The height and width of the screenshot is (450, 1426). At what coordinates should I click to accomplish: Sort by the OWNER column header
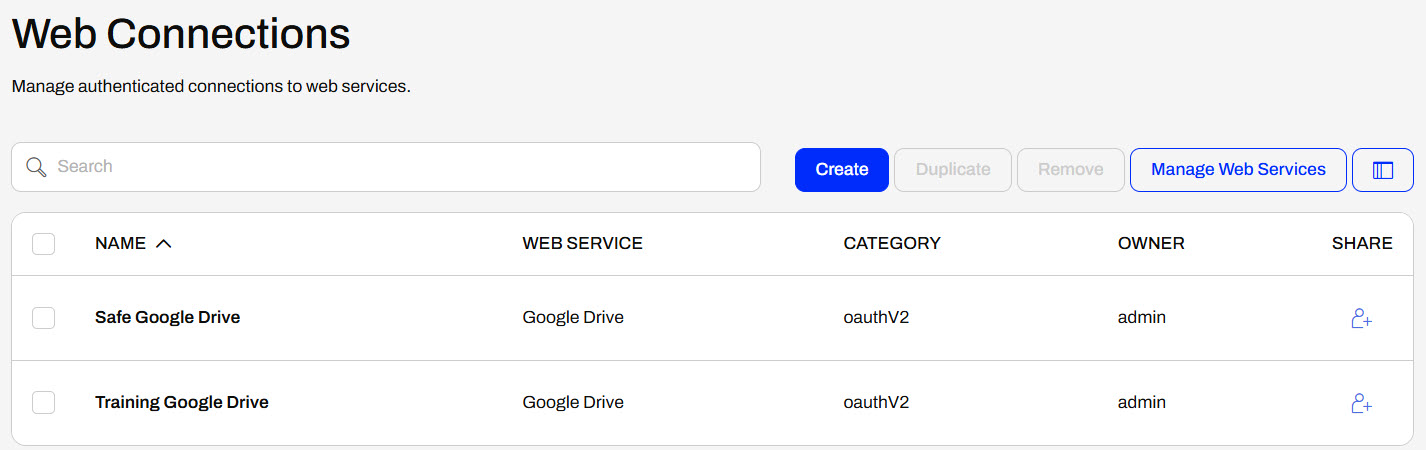coord(1150,244)
